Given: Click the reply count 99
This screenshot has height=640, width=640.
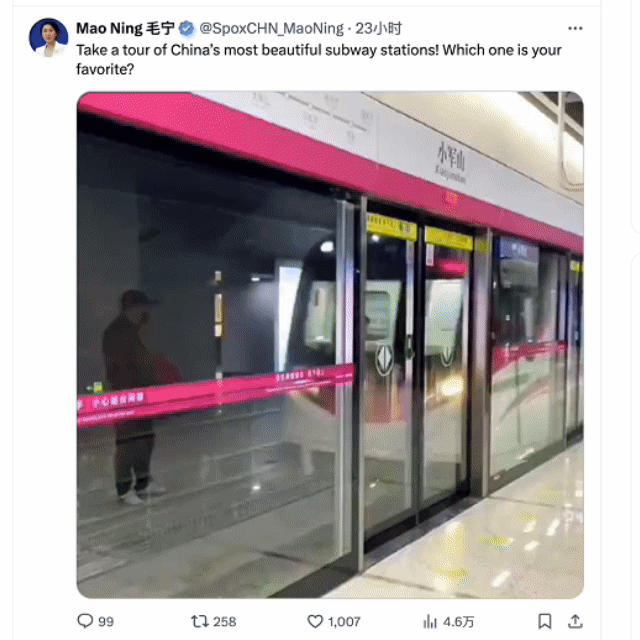Looking at the screenshot, I should (x=106, y=622).
